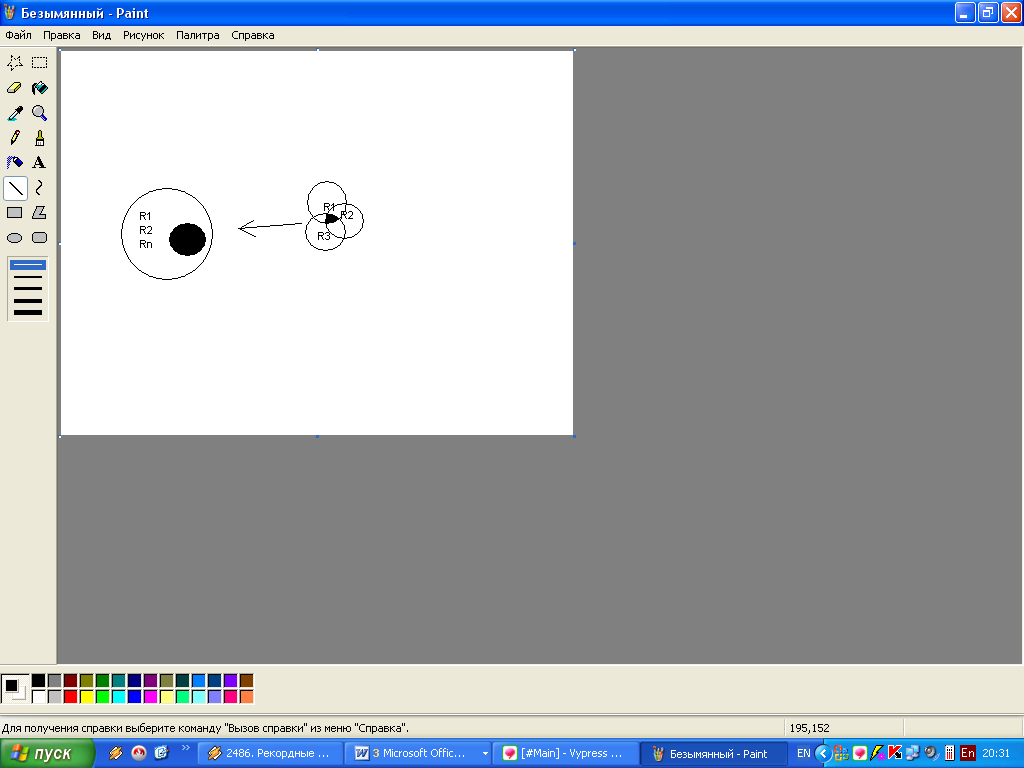Activate the Pick Color eyedropper tool

pos(15,113)
